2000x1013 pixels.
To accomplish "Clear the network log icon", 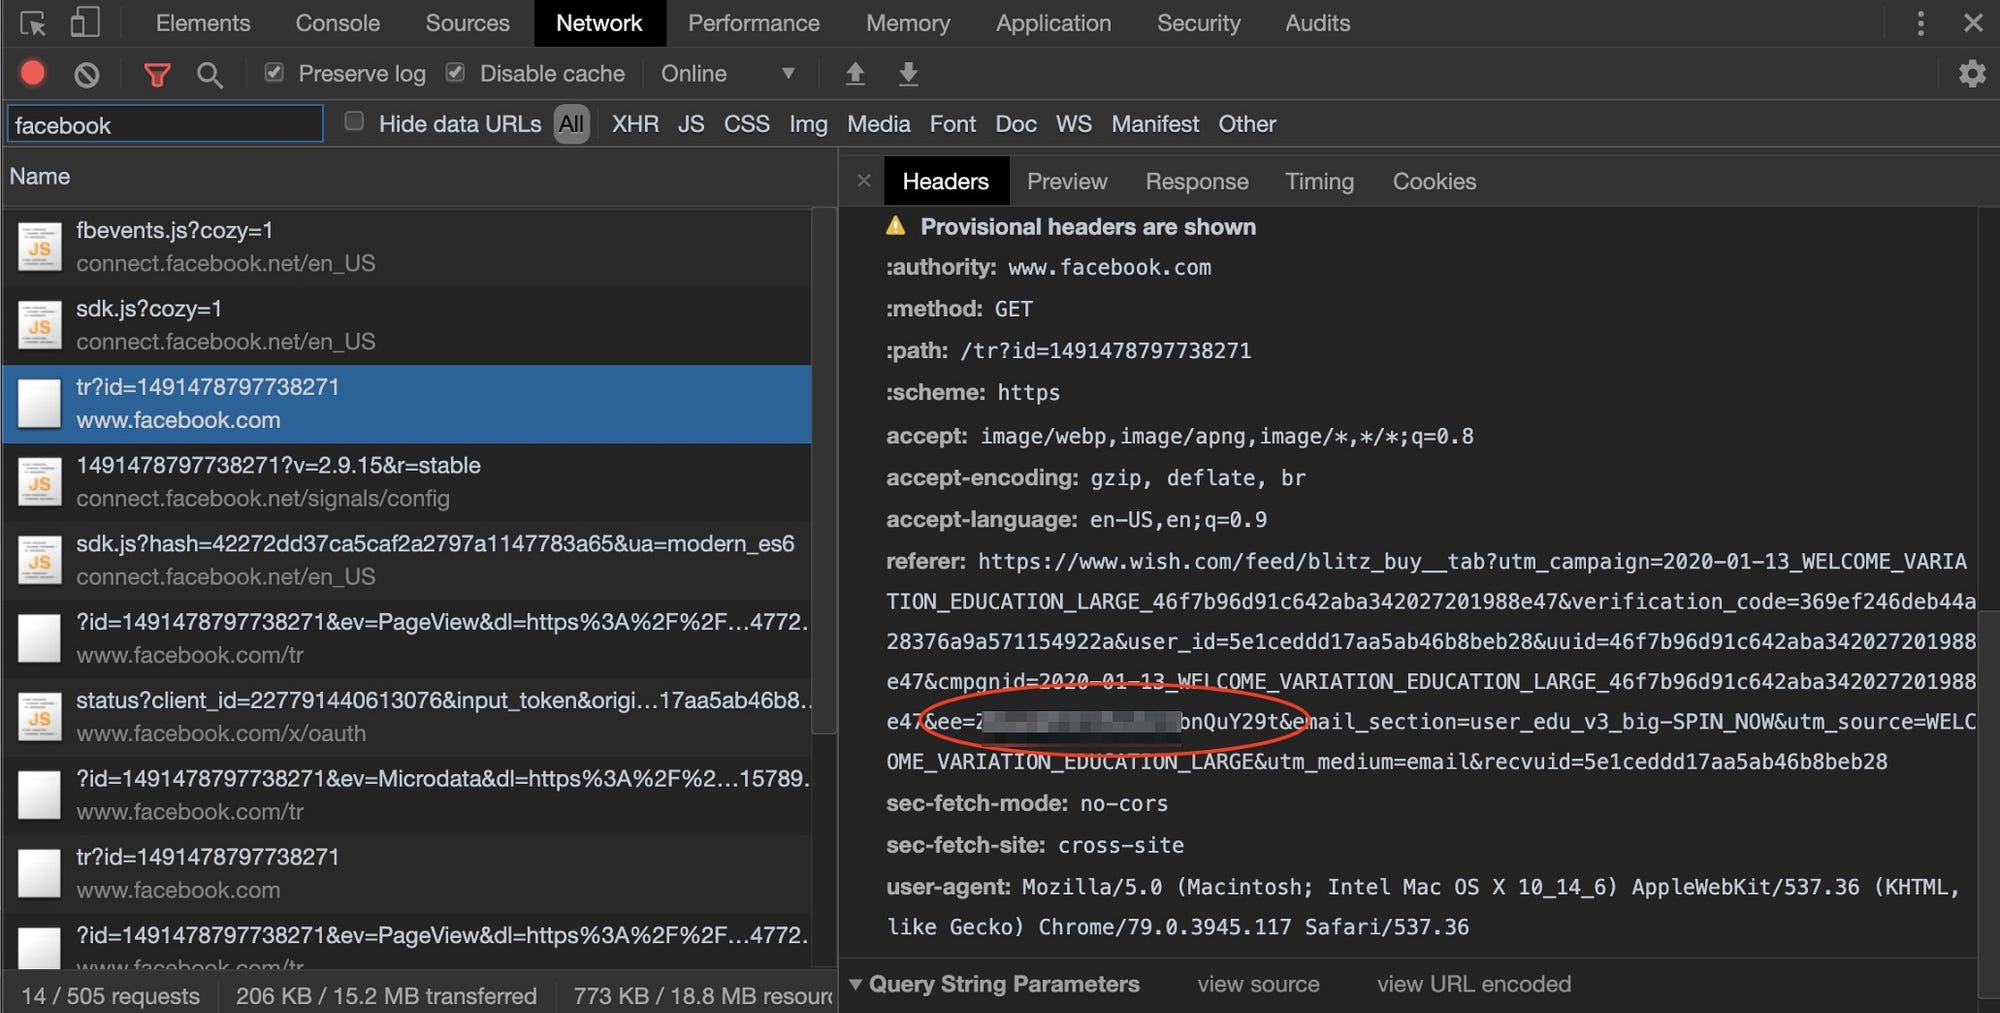I will pos(87,74).
